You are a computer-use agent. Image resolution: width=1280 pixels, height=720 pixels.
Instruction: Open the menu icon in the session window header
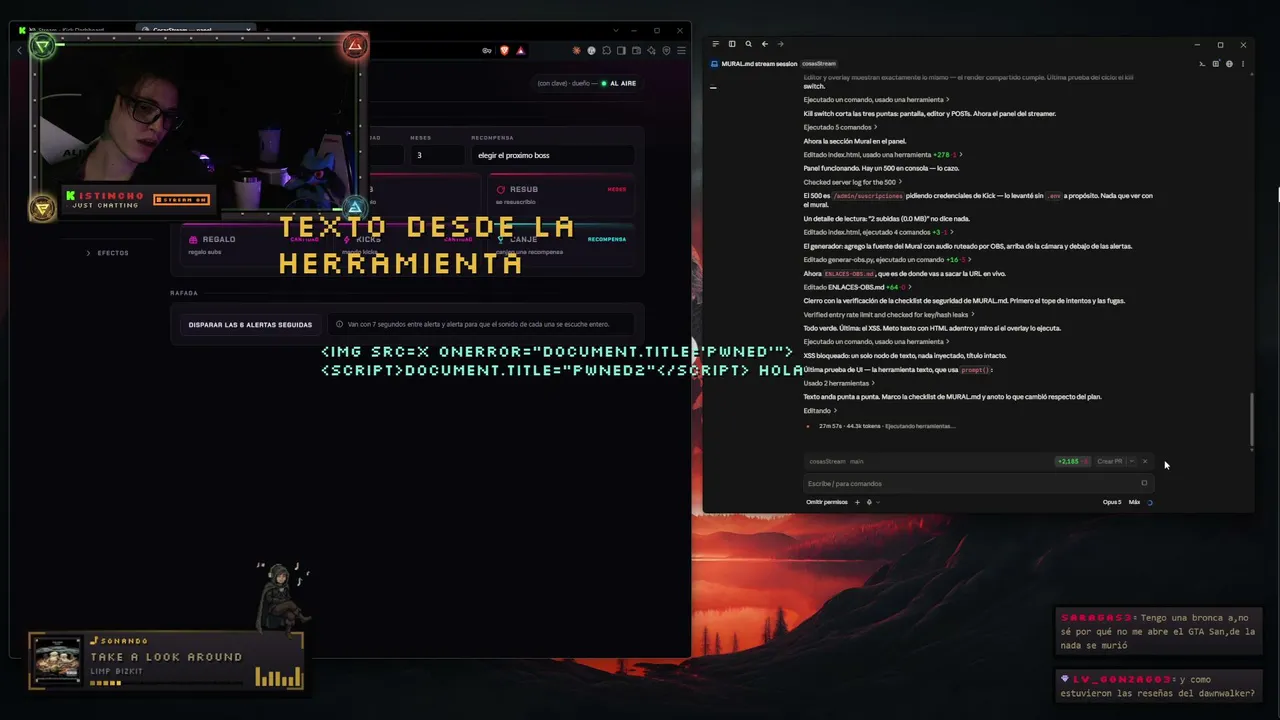coord(715,44)
